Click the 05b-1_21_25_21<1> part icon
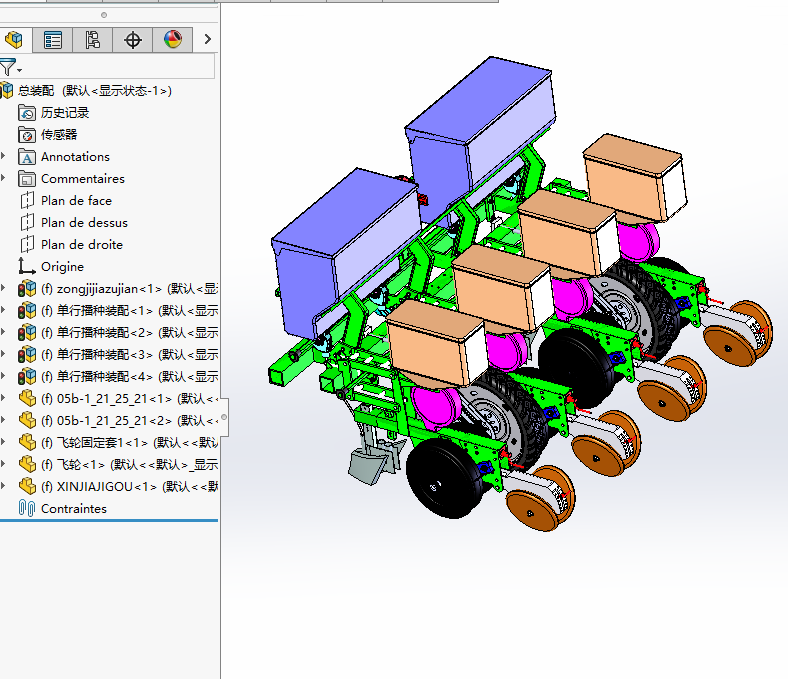This screenshot has width=788, height=679. pyautogui.click(x=27, y=399)
